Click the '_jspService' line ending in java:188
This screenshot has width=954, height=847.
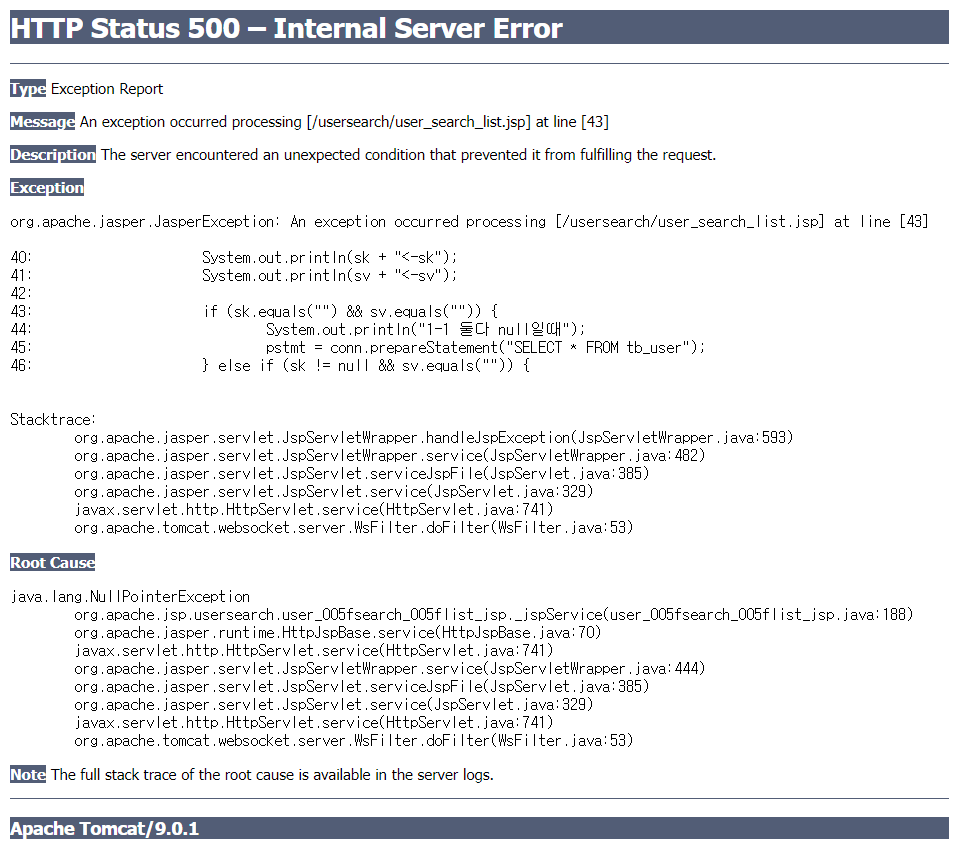tap(494, 615)
